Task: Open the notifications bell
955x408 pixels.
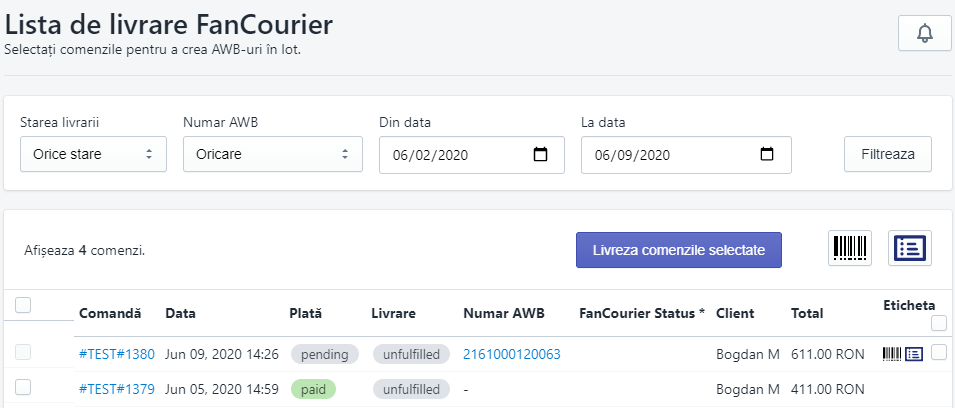Action: 925,33
